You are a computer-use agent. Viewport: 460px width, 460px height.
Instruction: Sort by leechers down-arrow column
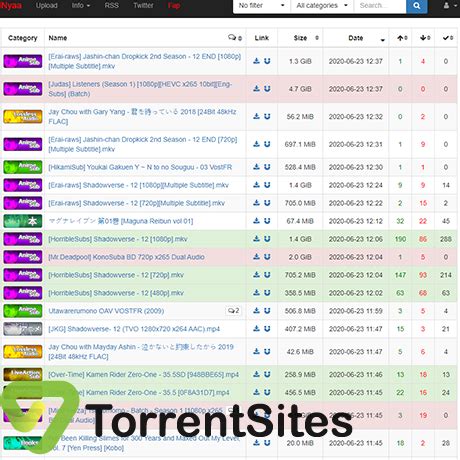click(x=423, y=38)
